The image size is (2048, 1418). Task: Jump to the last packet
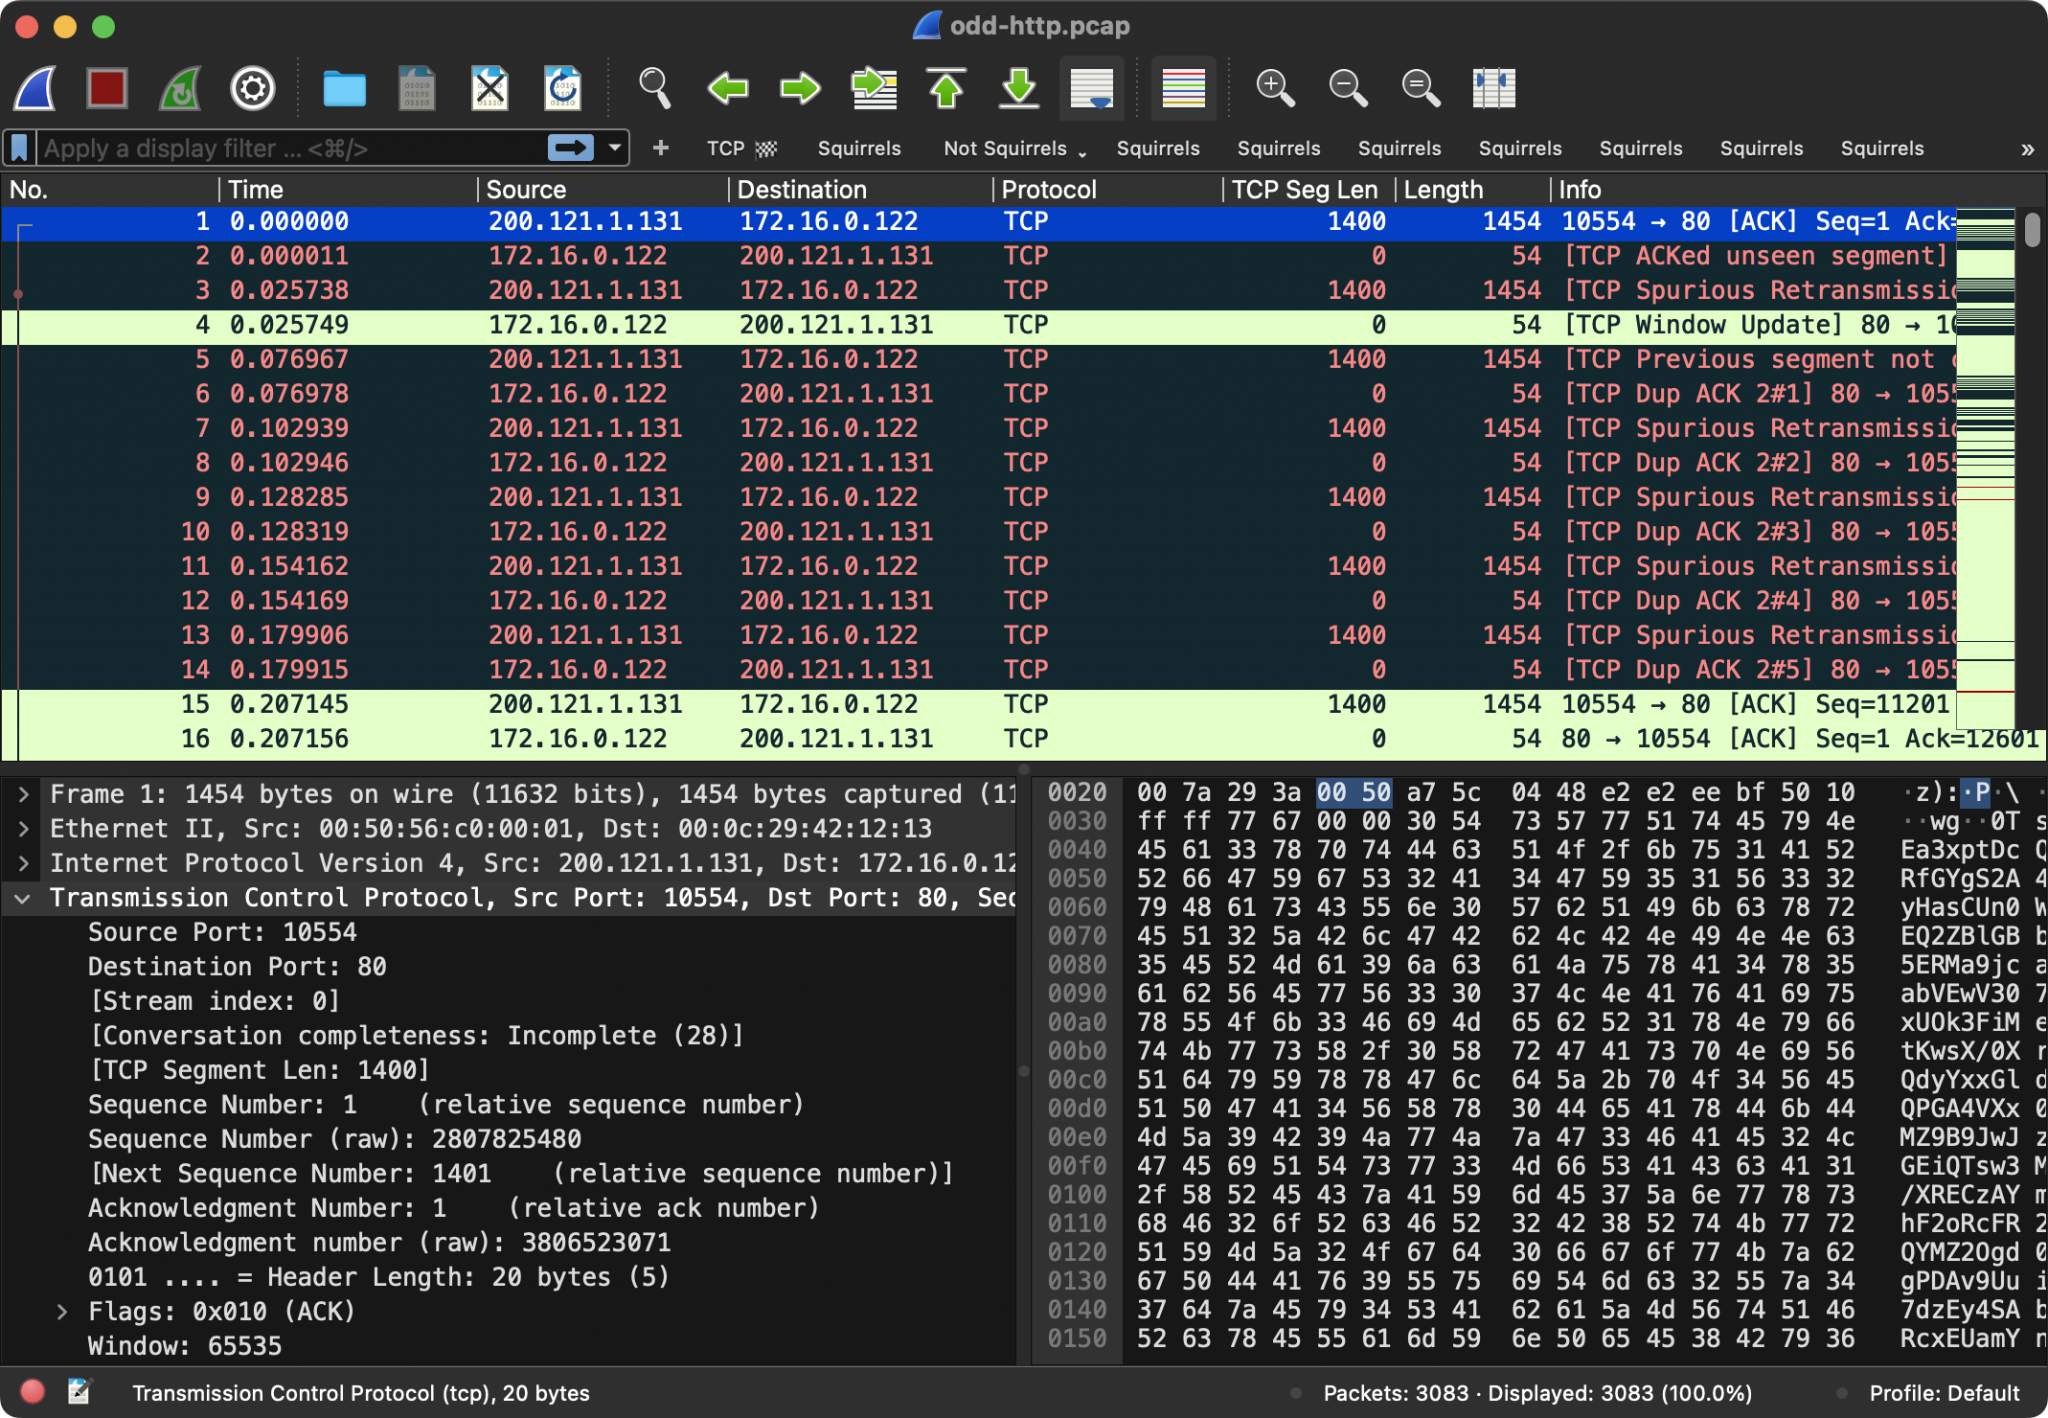click(x=1019, y=89)
